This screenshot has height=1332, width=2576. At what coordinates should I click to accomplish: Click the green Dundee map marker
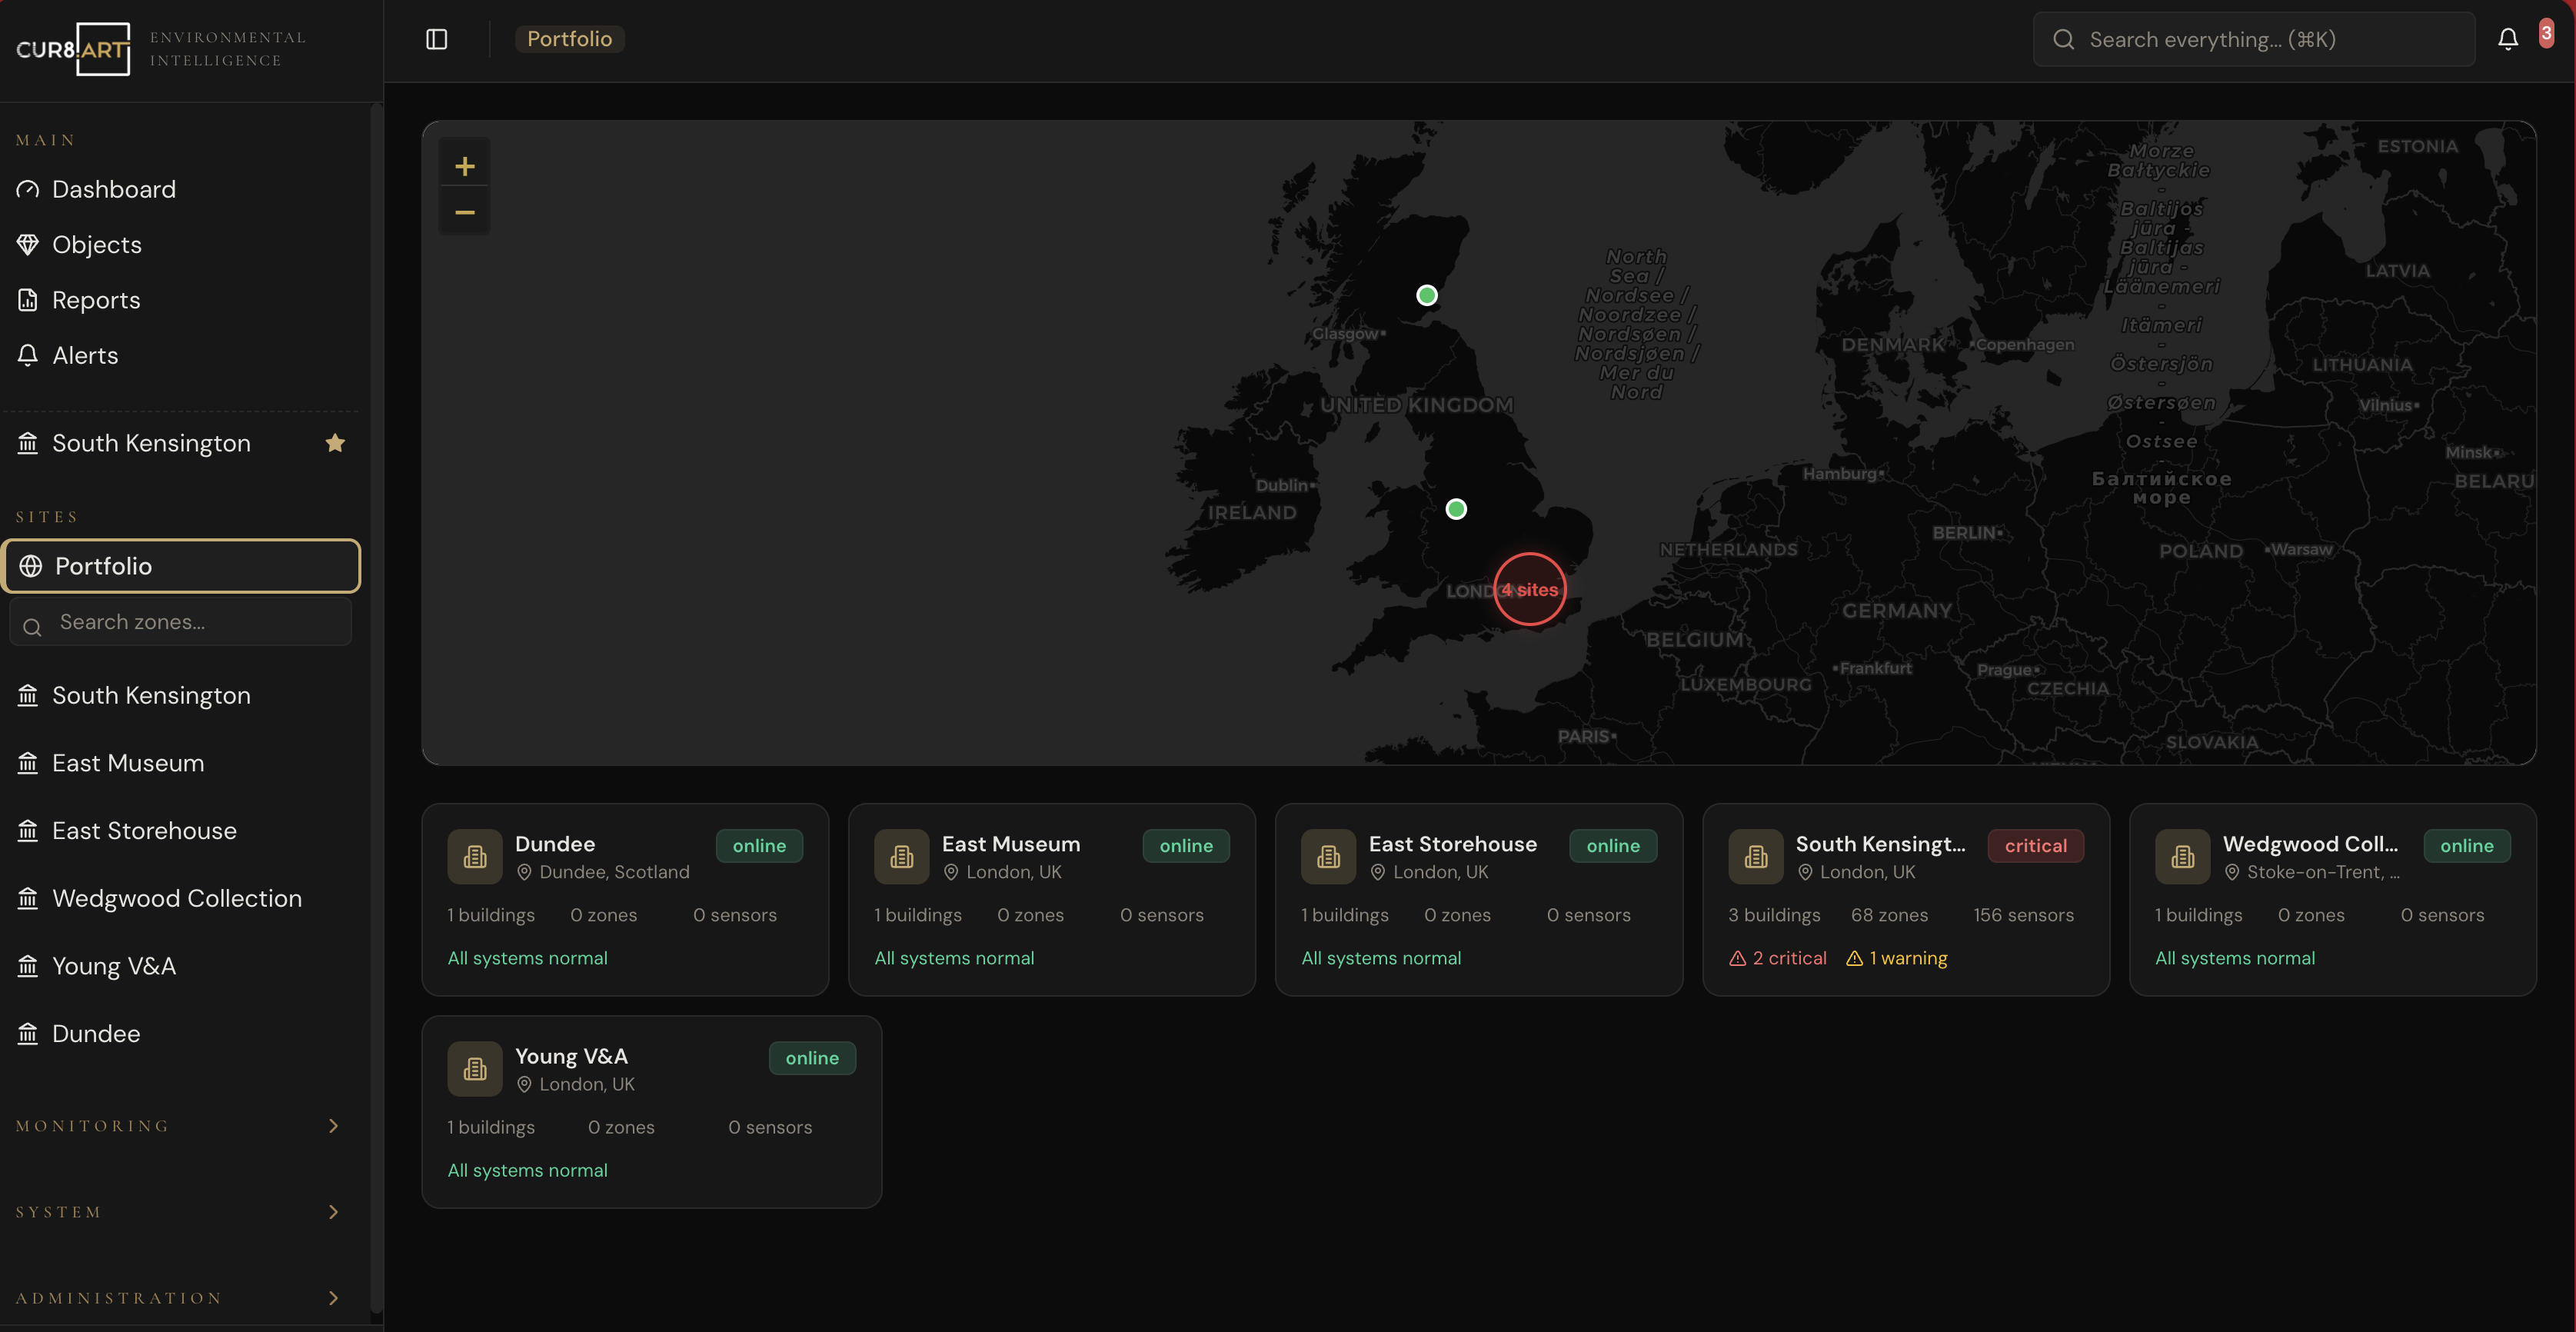tap(1427, 295)
